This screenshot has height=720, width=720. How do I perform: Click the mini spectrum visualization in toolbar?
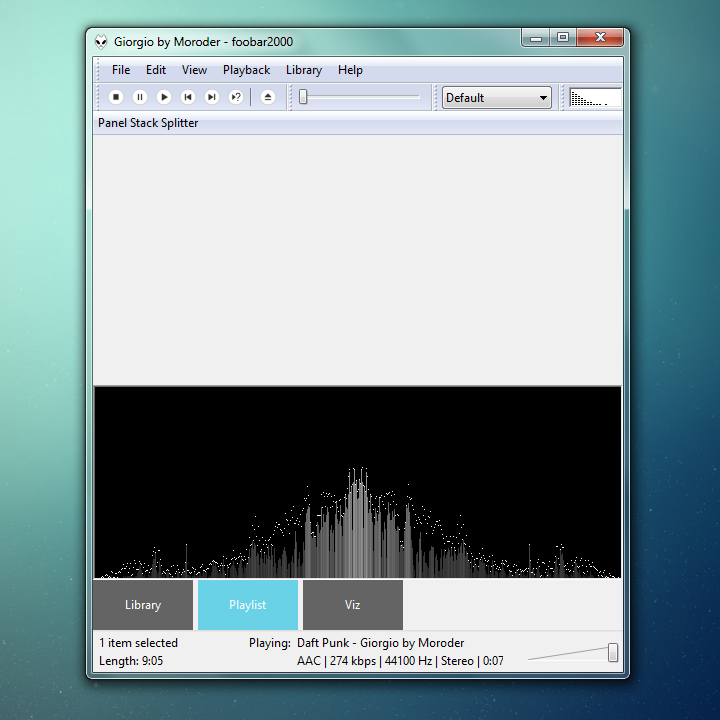tap(595, 98)
